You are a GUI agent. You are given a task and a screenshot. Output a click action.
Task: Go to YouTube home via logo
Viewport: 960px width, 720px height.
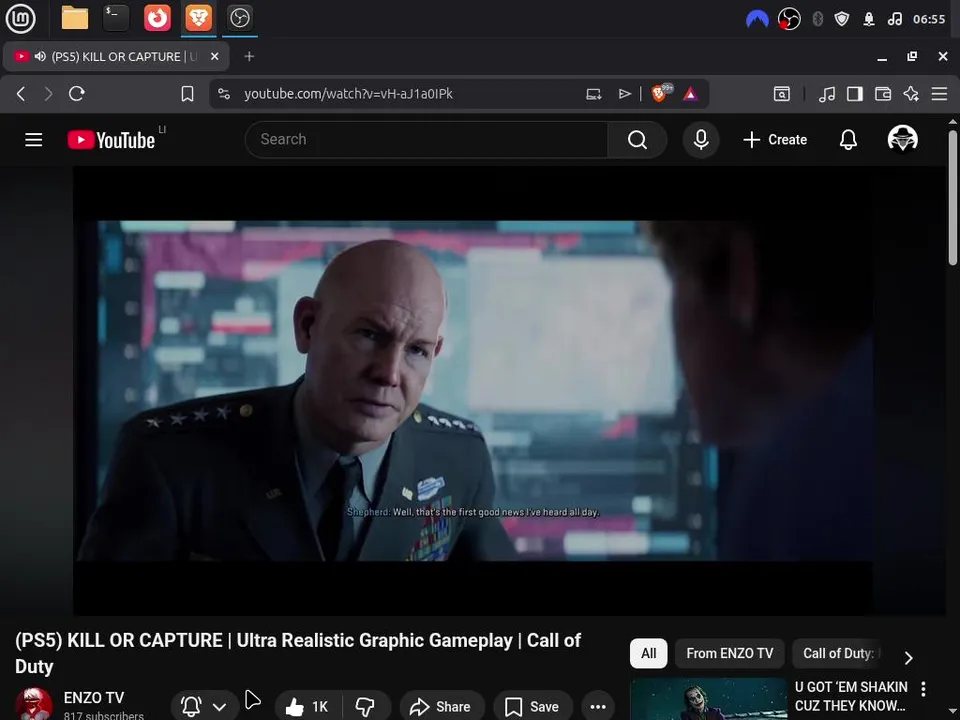pos(111,140)
